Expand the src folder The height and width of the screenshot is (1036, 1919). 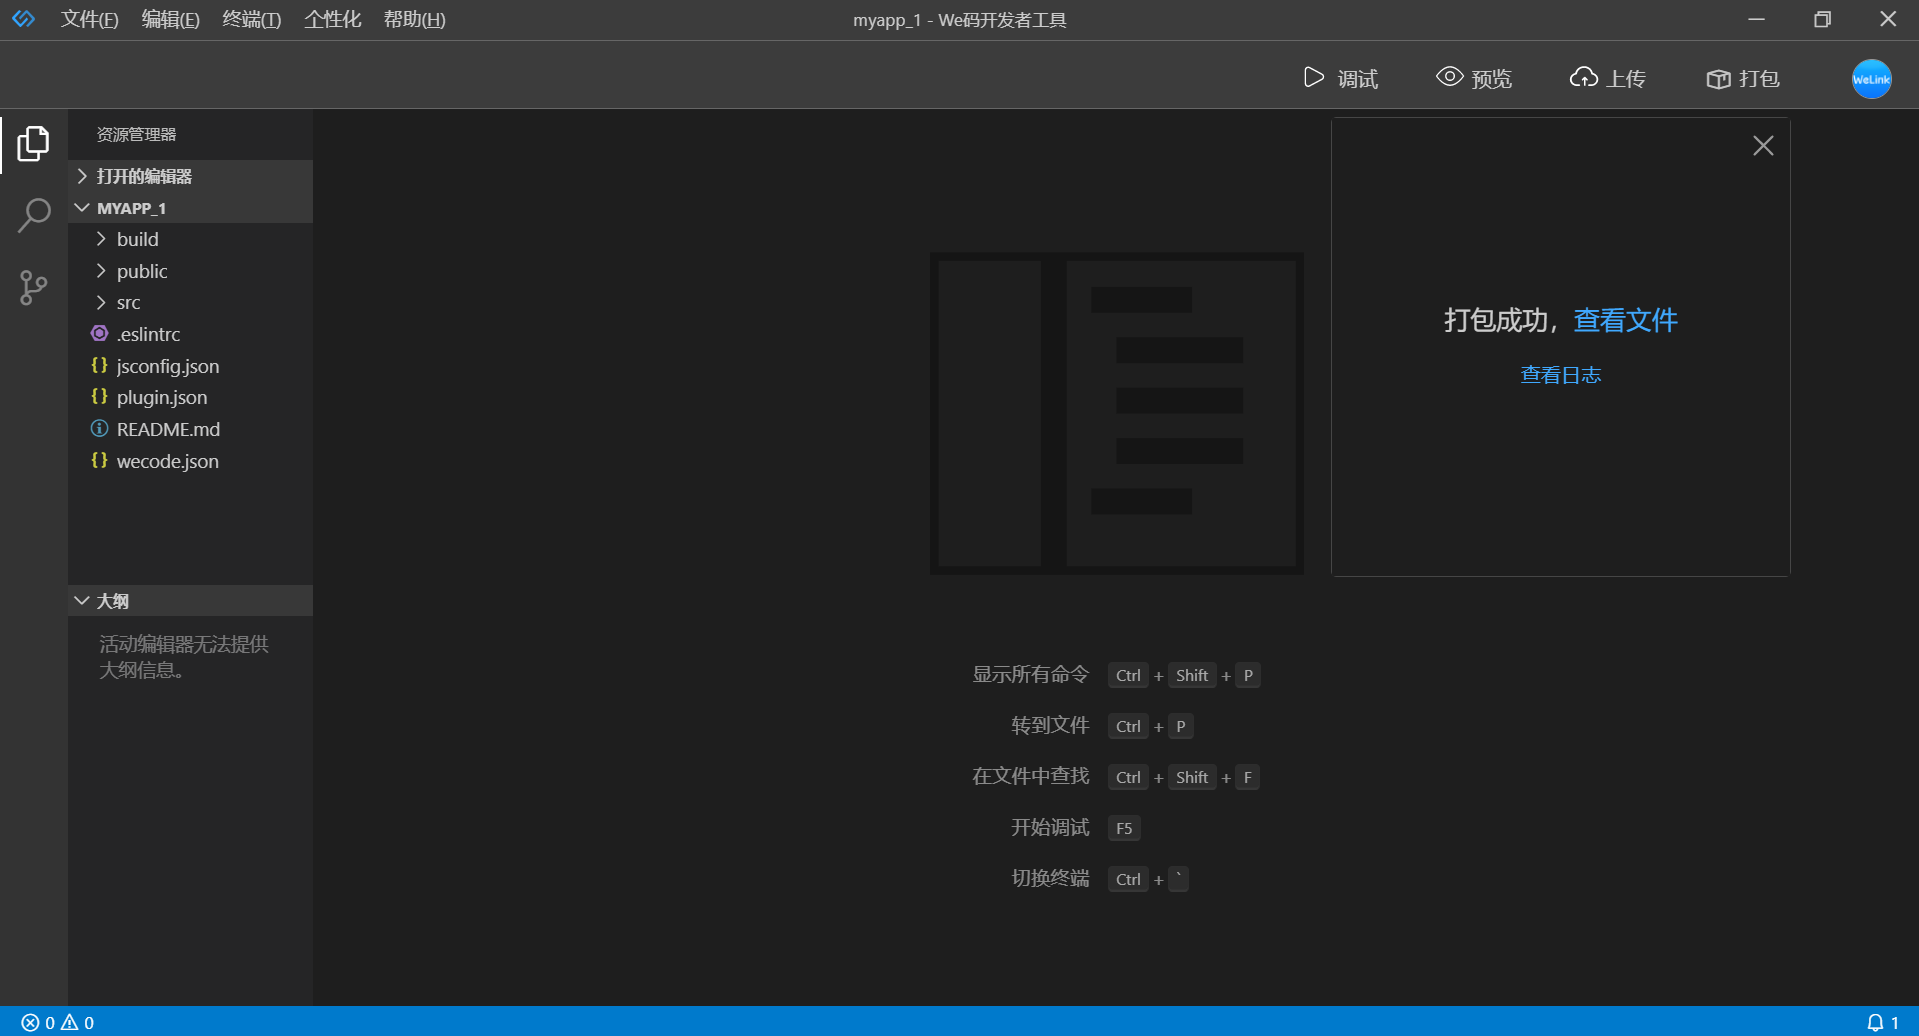pyautogui.click(x=128, y=302)
